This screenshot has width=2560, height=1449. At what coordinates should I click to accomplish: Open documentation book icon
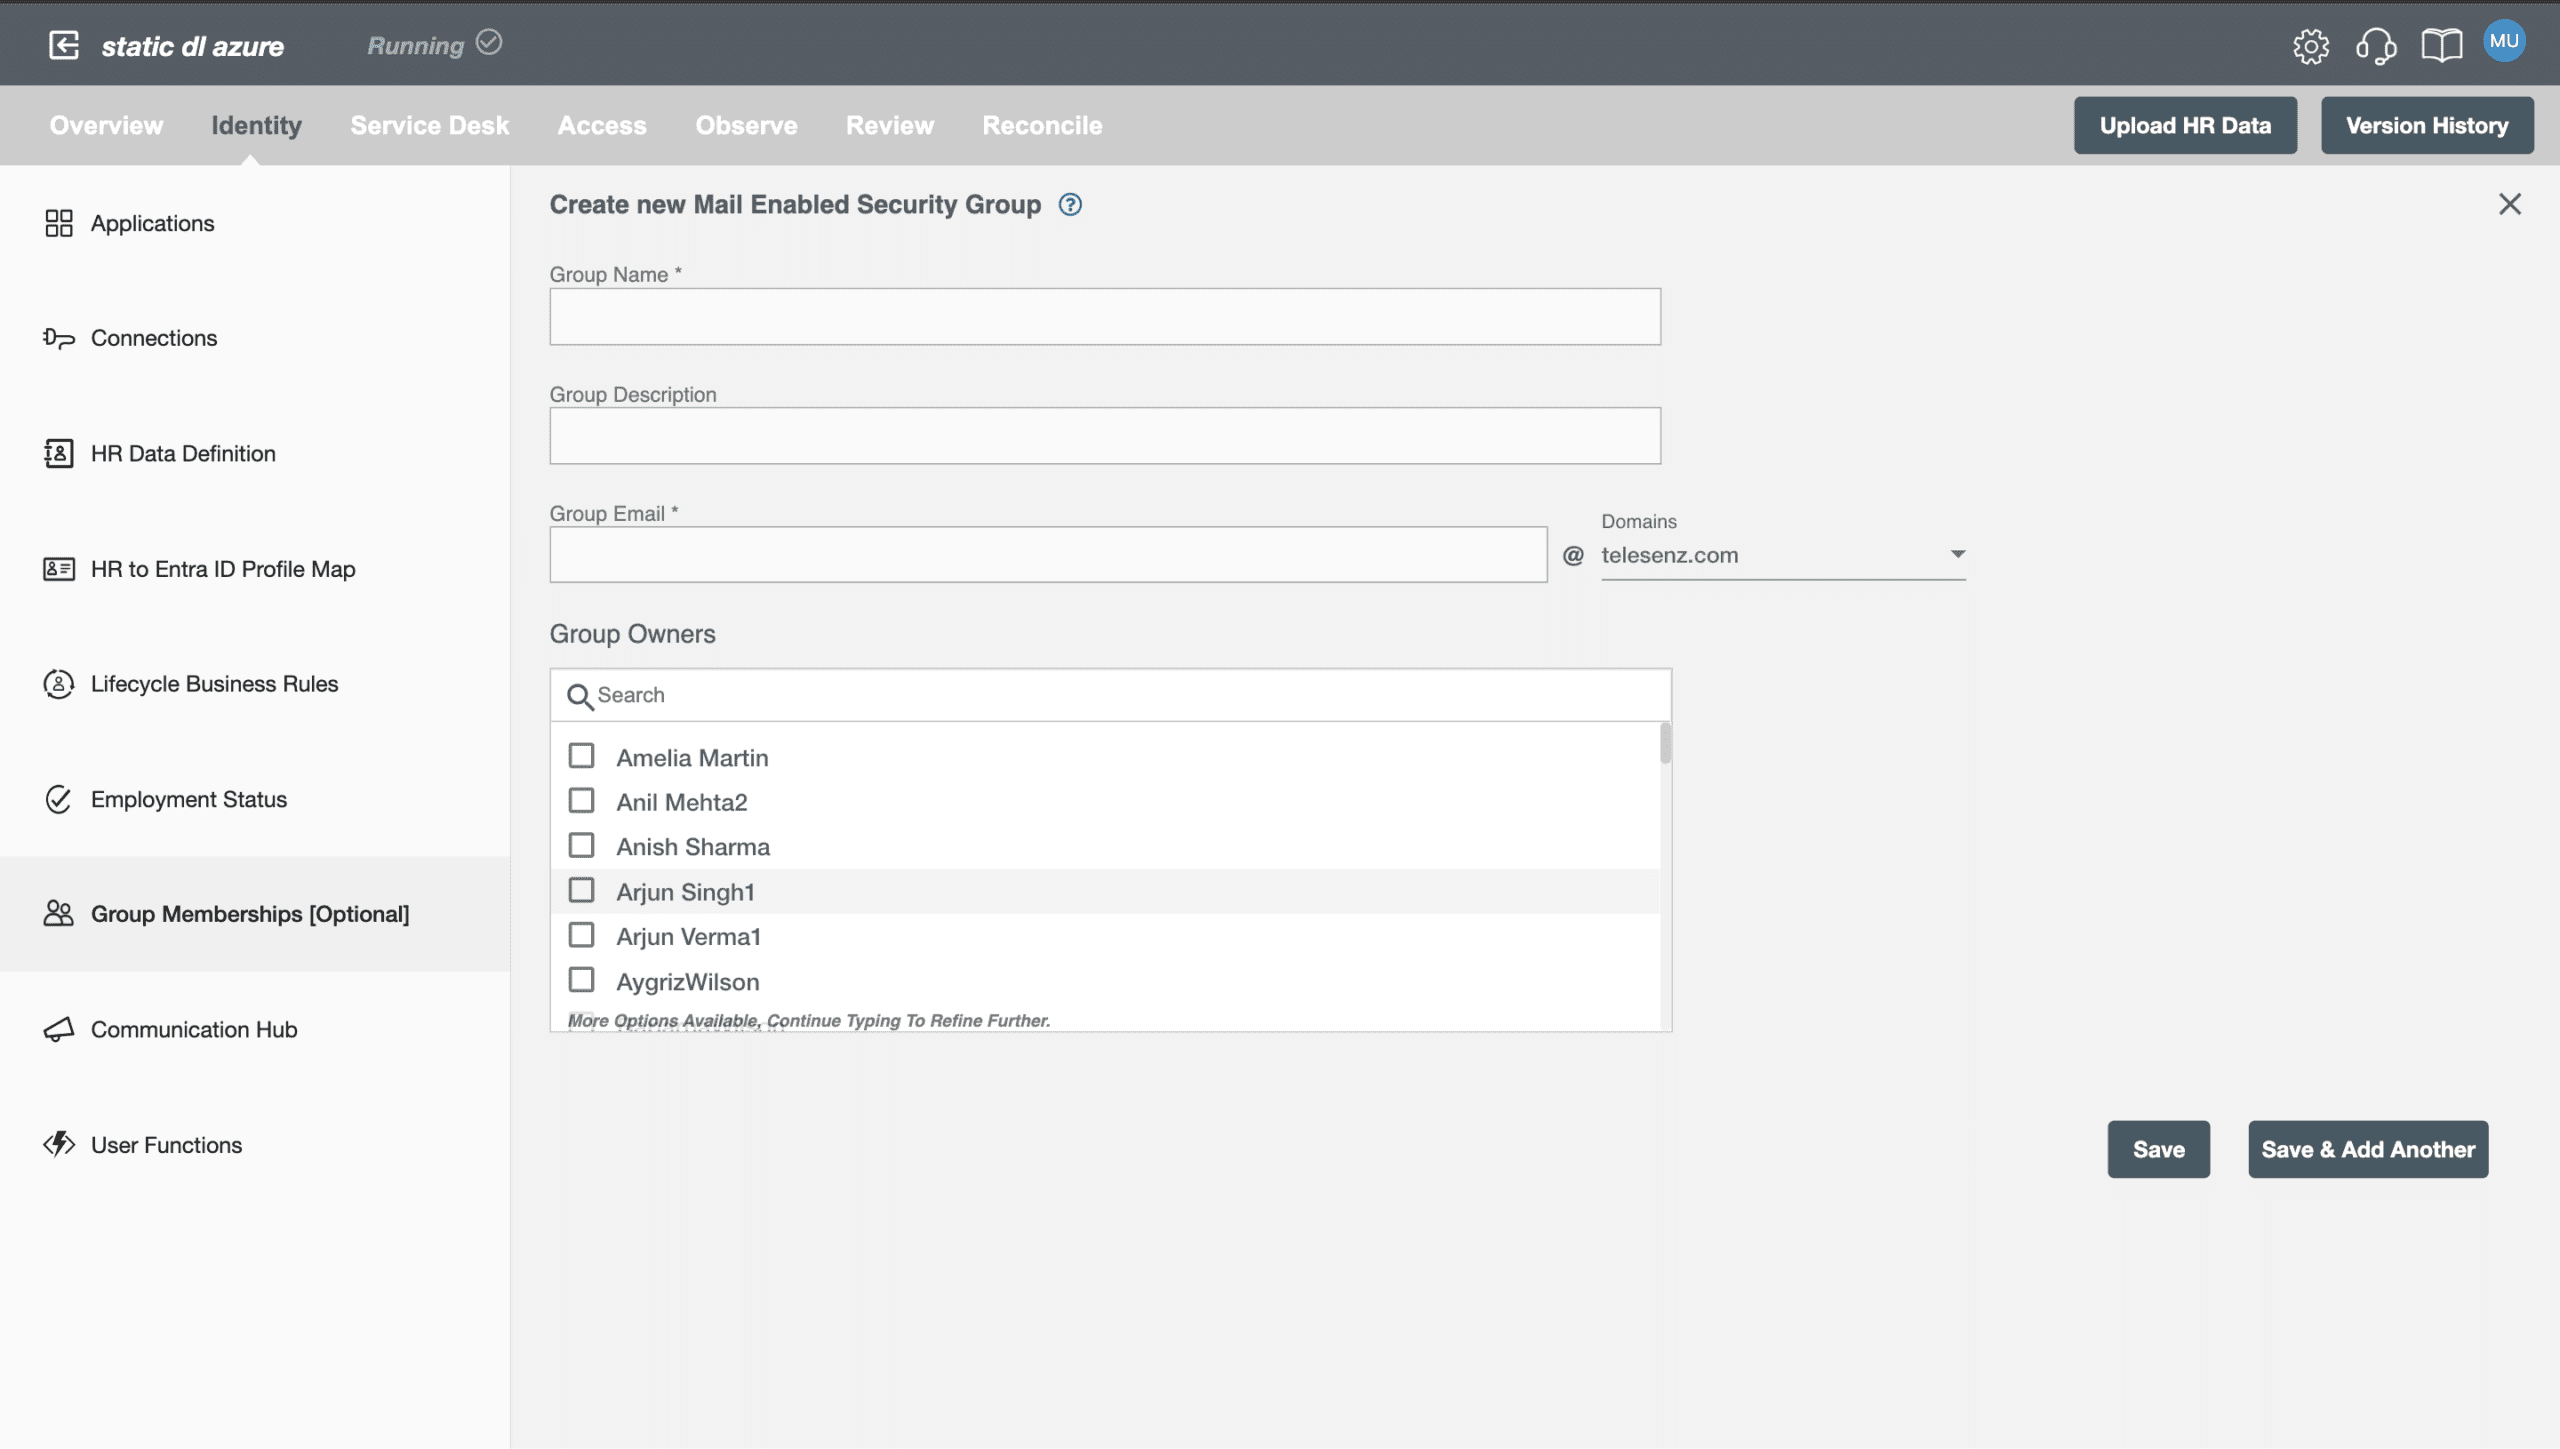(x=2441, y=45)
